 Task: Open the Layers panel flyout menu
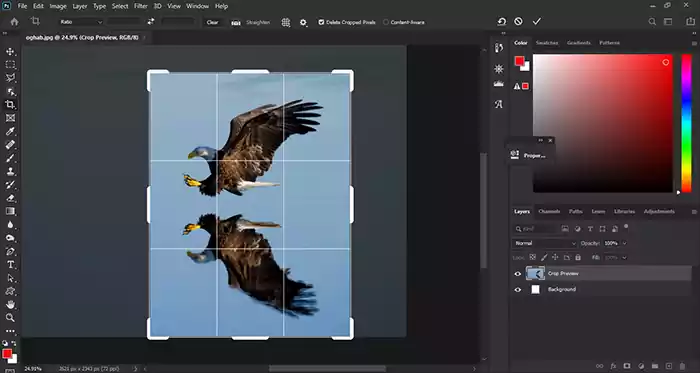click(694, 211)
